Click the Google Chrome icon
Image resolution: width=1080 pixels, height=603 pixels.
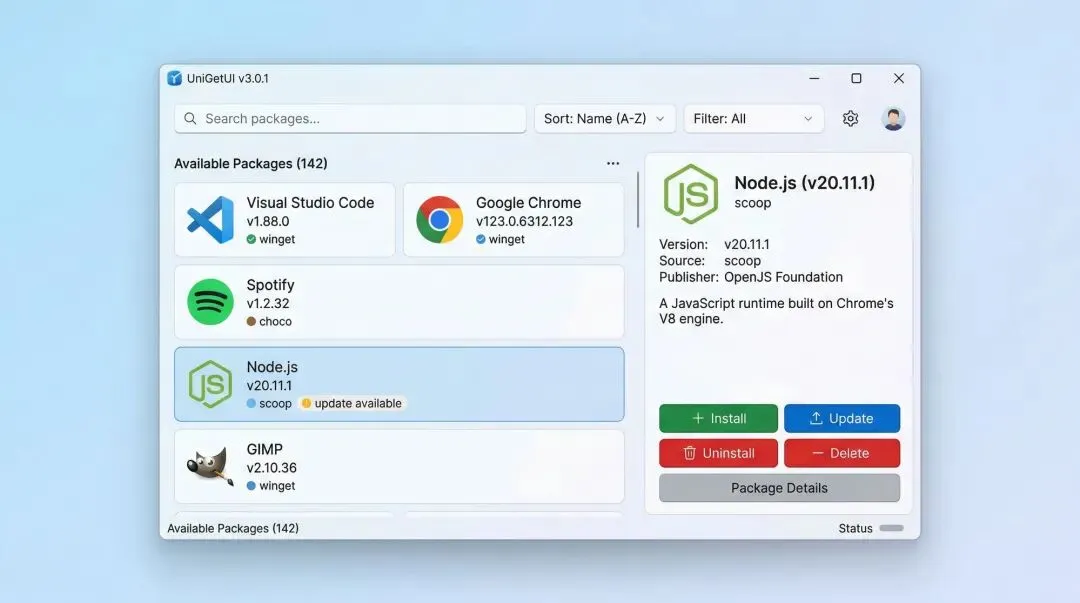tap(439, 220)
